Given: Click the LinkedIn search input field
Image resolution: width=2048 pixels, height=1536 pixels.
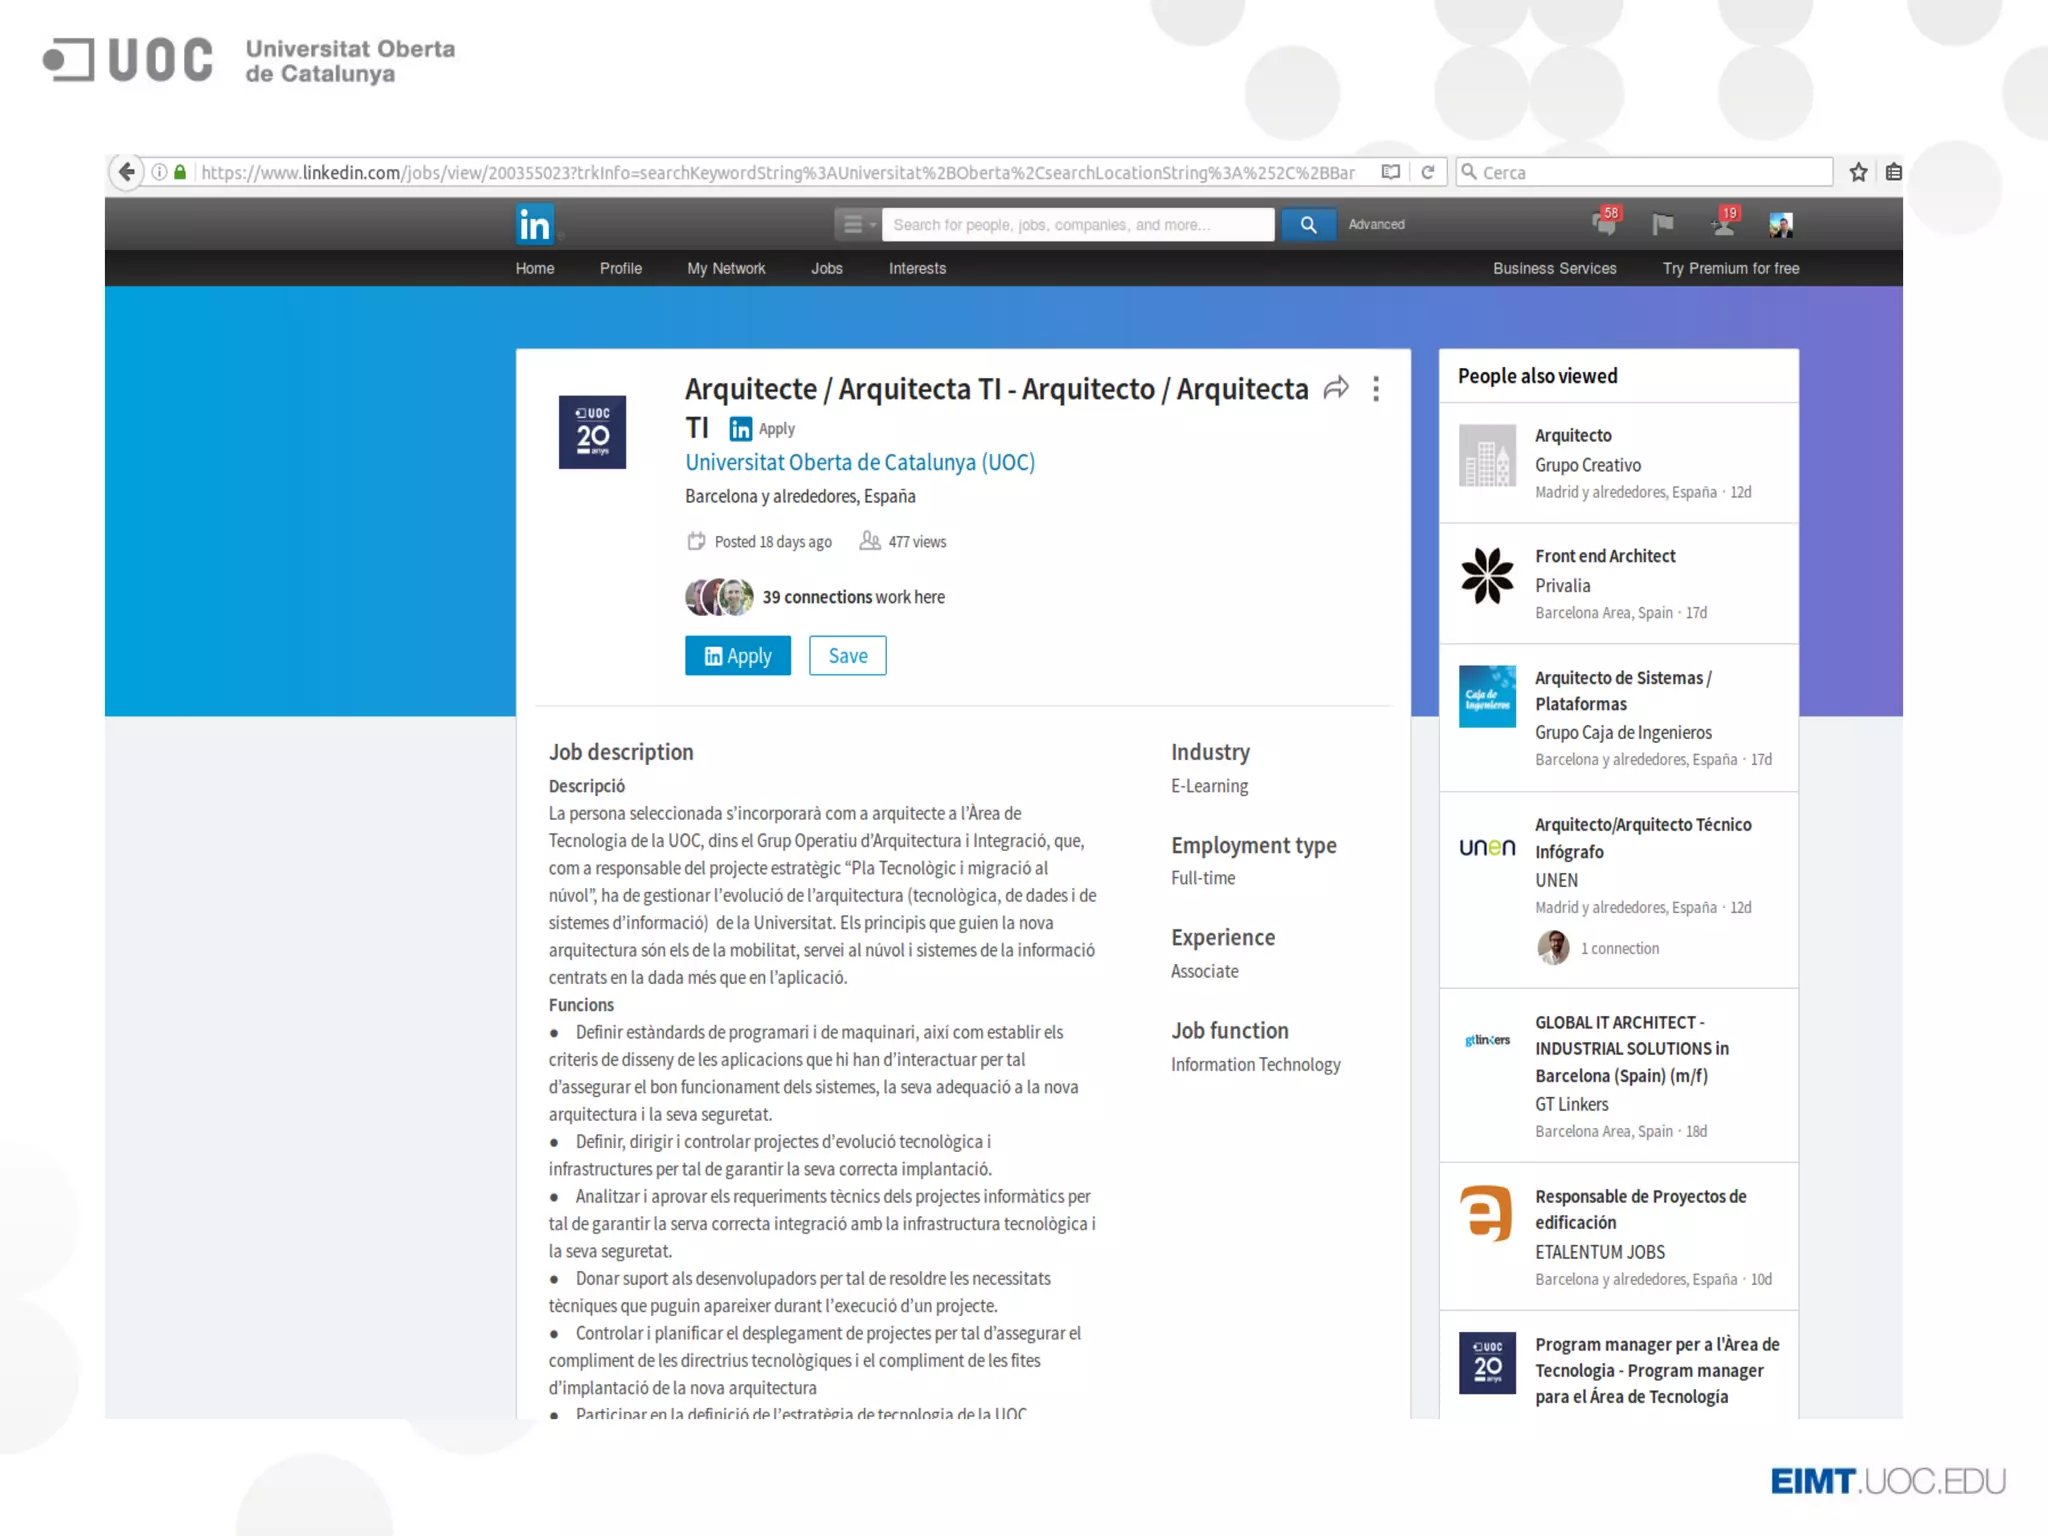Looking at the screenshot, I should pyautogui.click(x=1077, y=225).
